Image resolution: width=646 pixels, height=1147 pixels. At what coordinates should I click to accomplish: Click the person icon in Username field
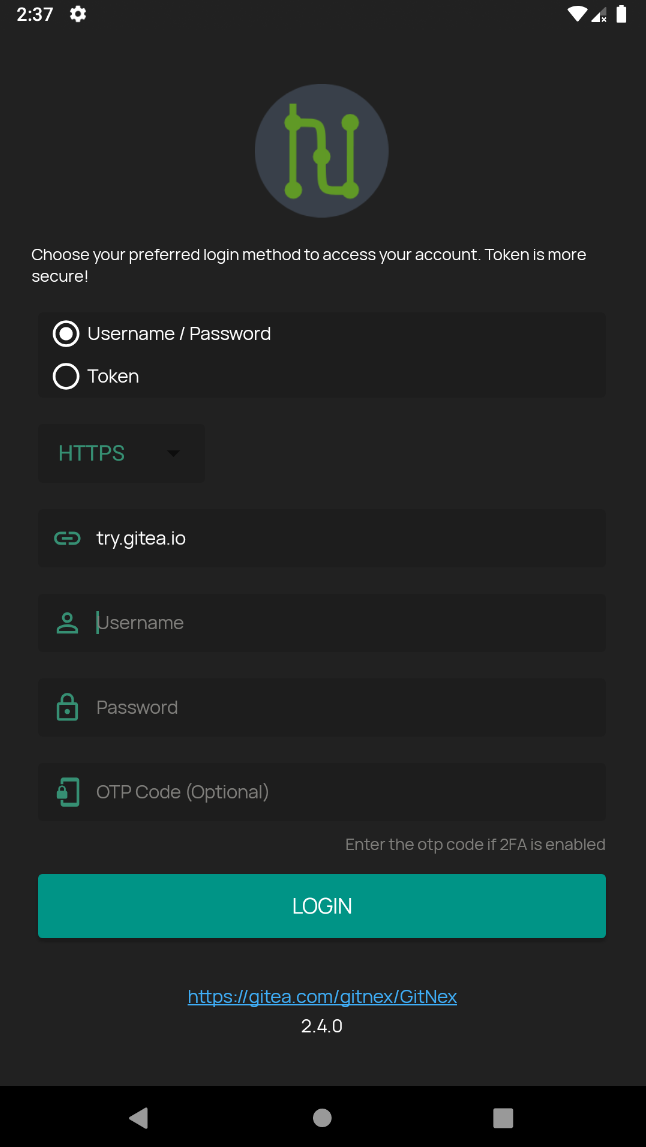(67, 623)
